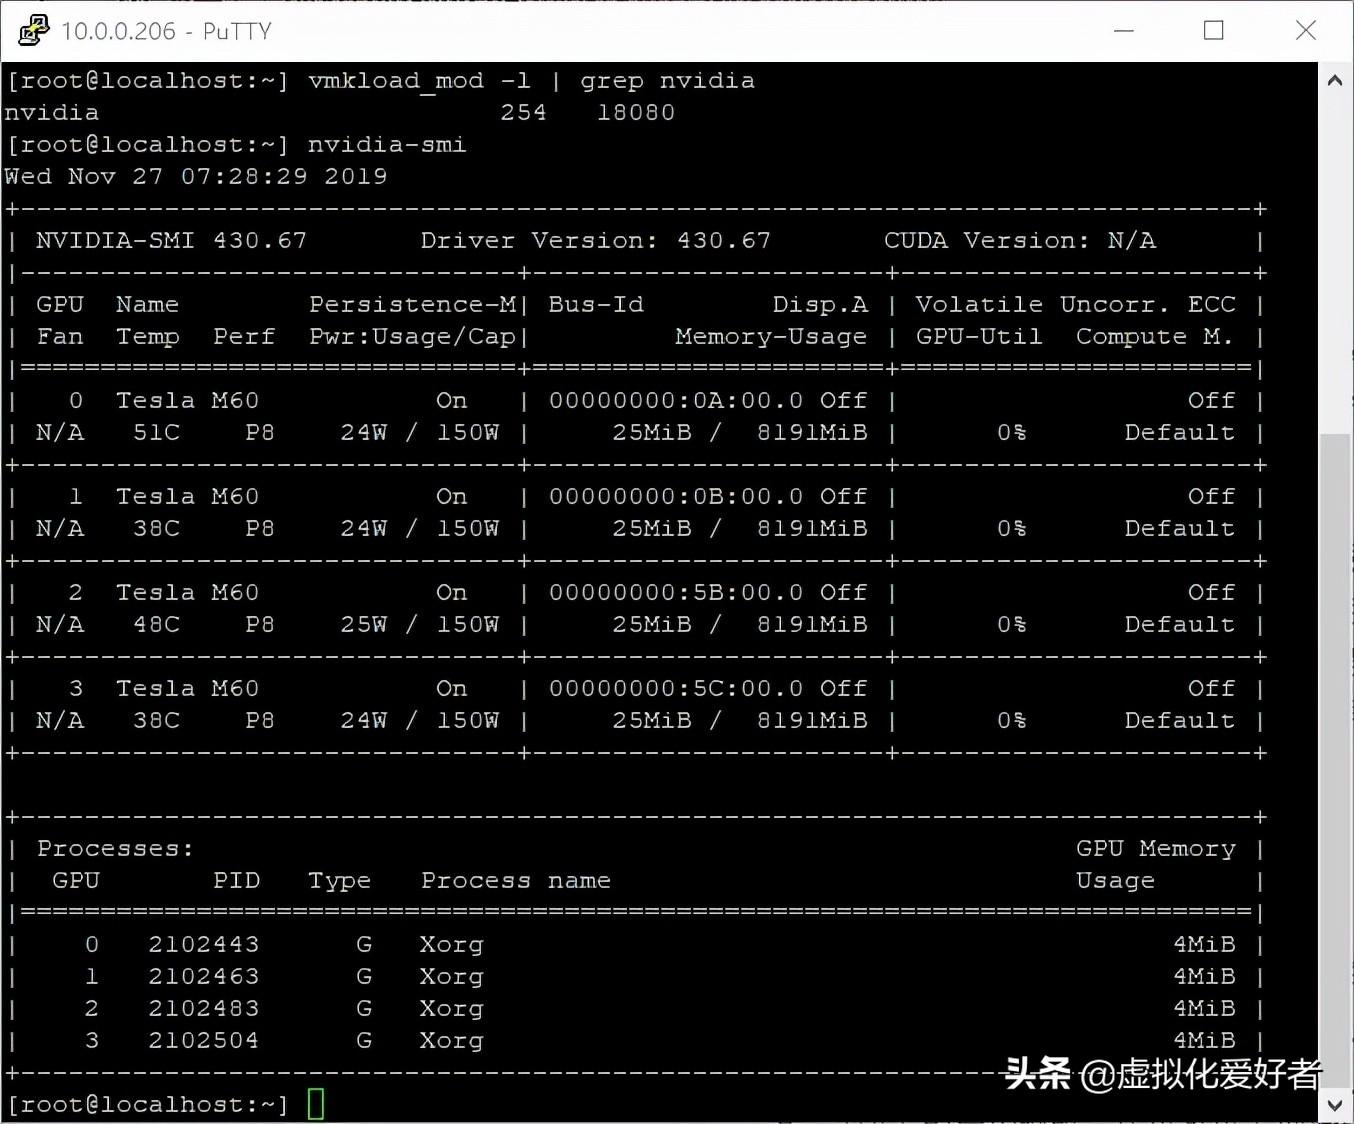
Task: Click 'CUDA Version: N/A' text
Action: 1020,241
